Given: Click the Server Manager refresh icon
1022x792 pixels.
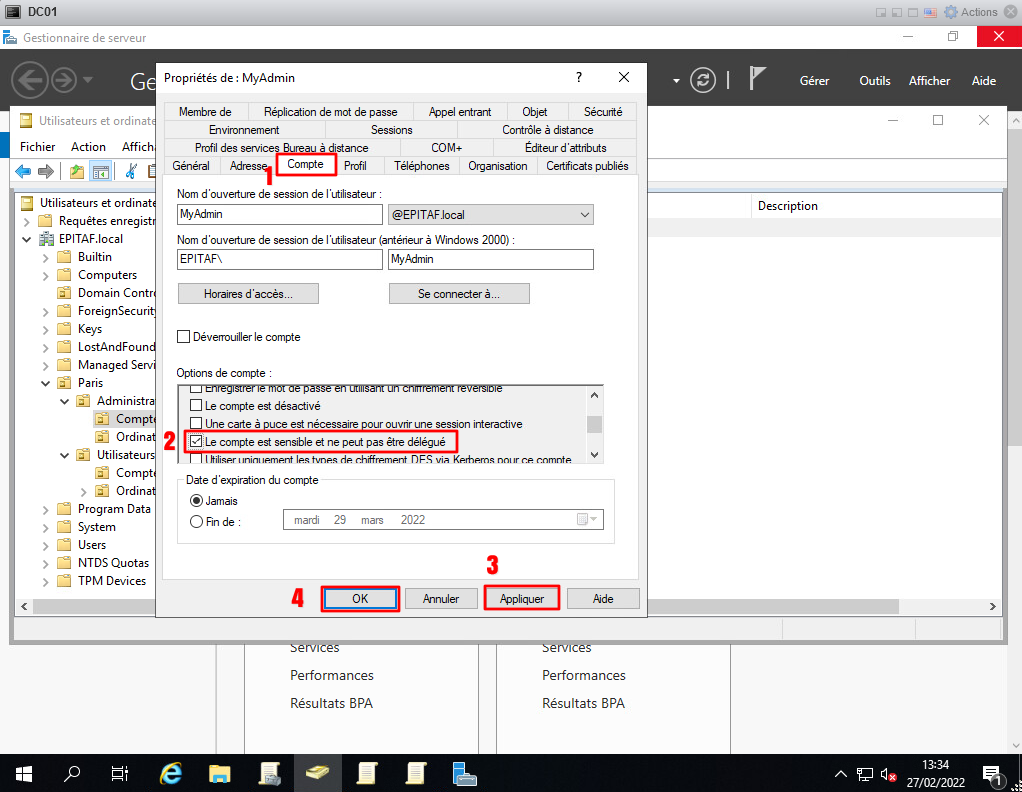Looking at the screenshot, I should pyautogui.click(x=705, y=81).
